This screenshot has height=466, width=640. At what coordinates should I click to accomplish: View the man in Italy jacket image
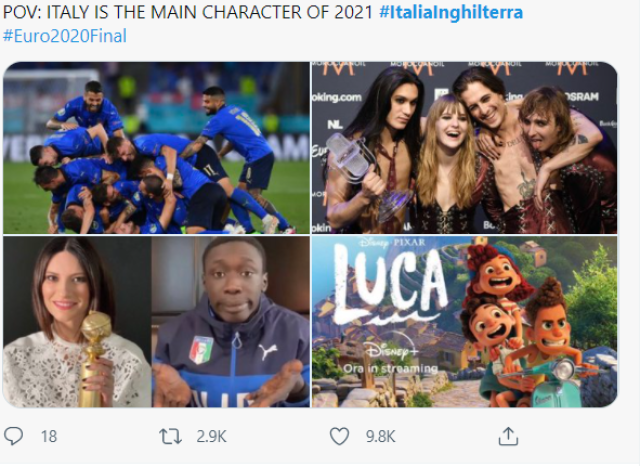230,321
